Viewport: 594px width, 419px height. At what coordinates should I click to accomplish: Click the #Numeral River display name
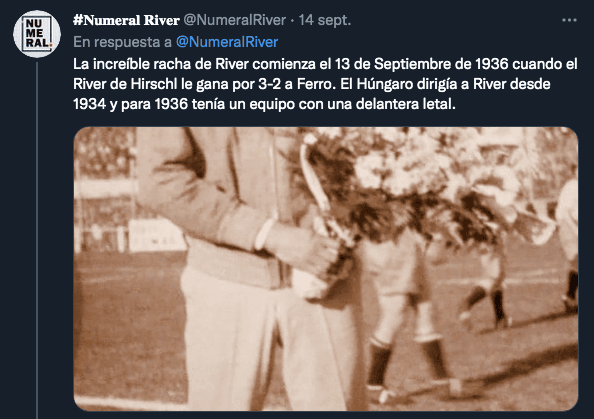click(126, 20)
